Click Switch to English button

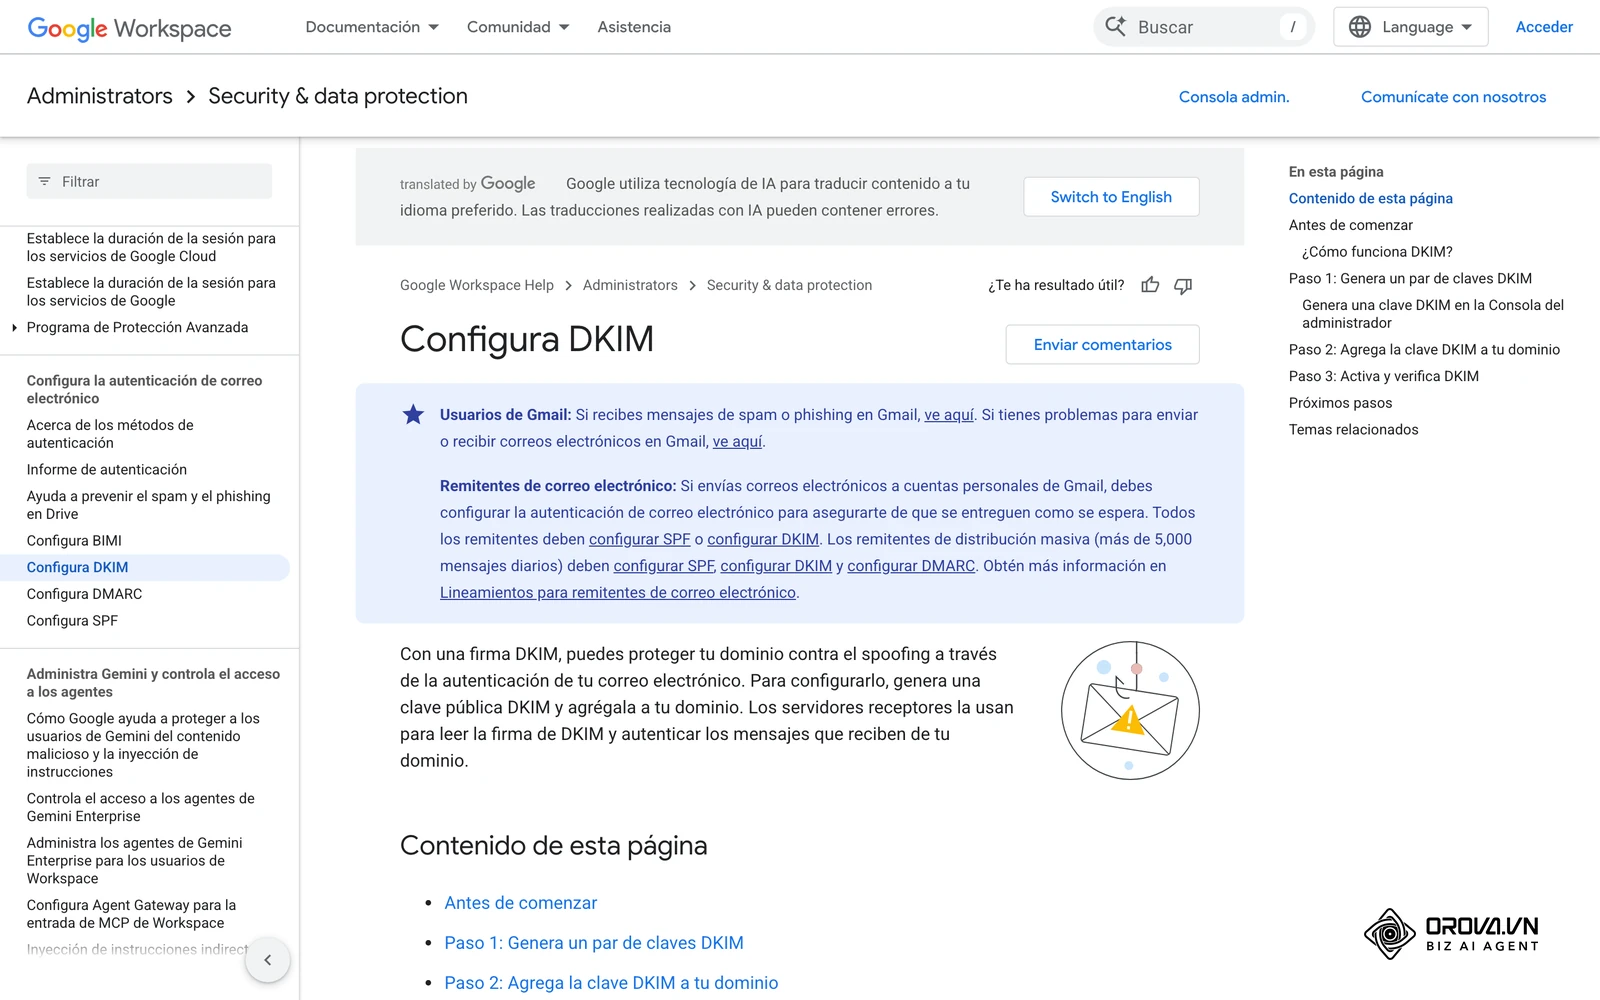[x=1111, y=197]
